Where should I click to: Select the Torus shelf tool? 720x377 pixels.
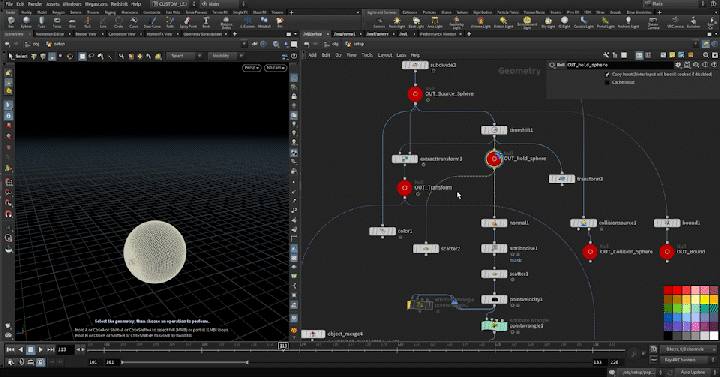57,22
